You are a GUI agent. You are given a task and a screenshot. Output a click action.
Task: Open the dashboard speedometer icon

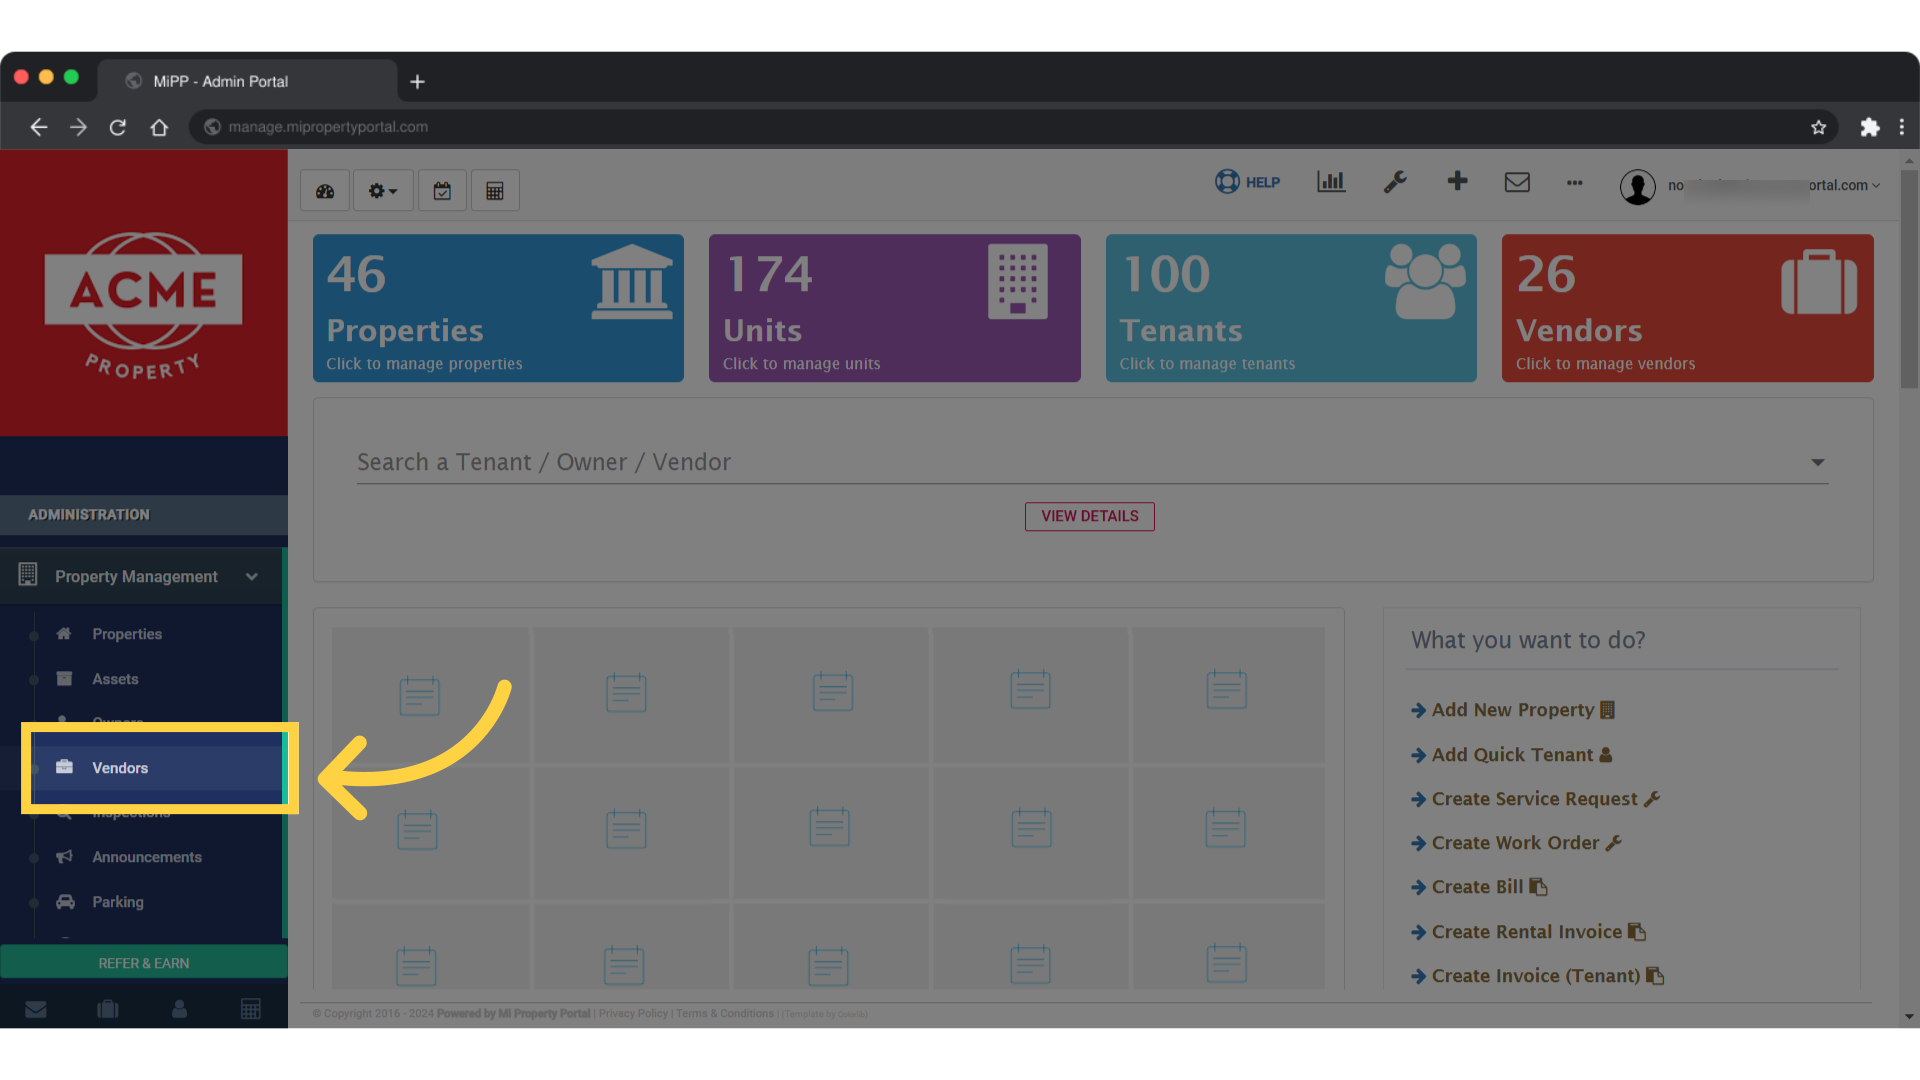pyautogui.click(x=324, y=190)
